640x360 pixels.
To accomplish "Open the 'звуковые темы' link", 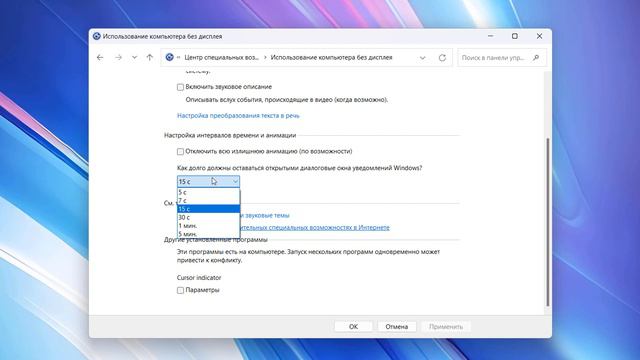I will click(265, 215).
